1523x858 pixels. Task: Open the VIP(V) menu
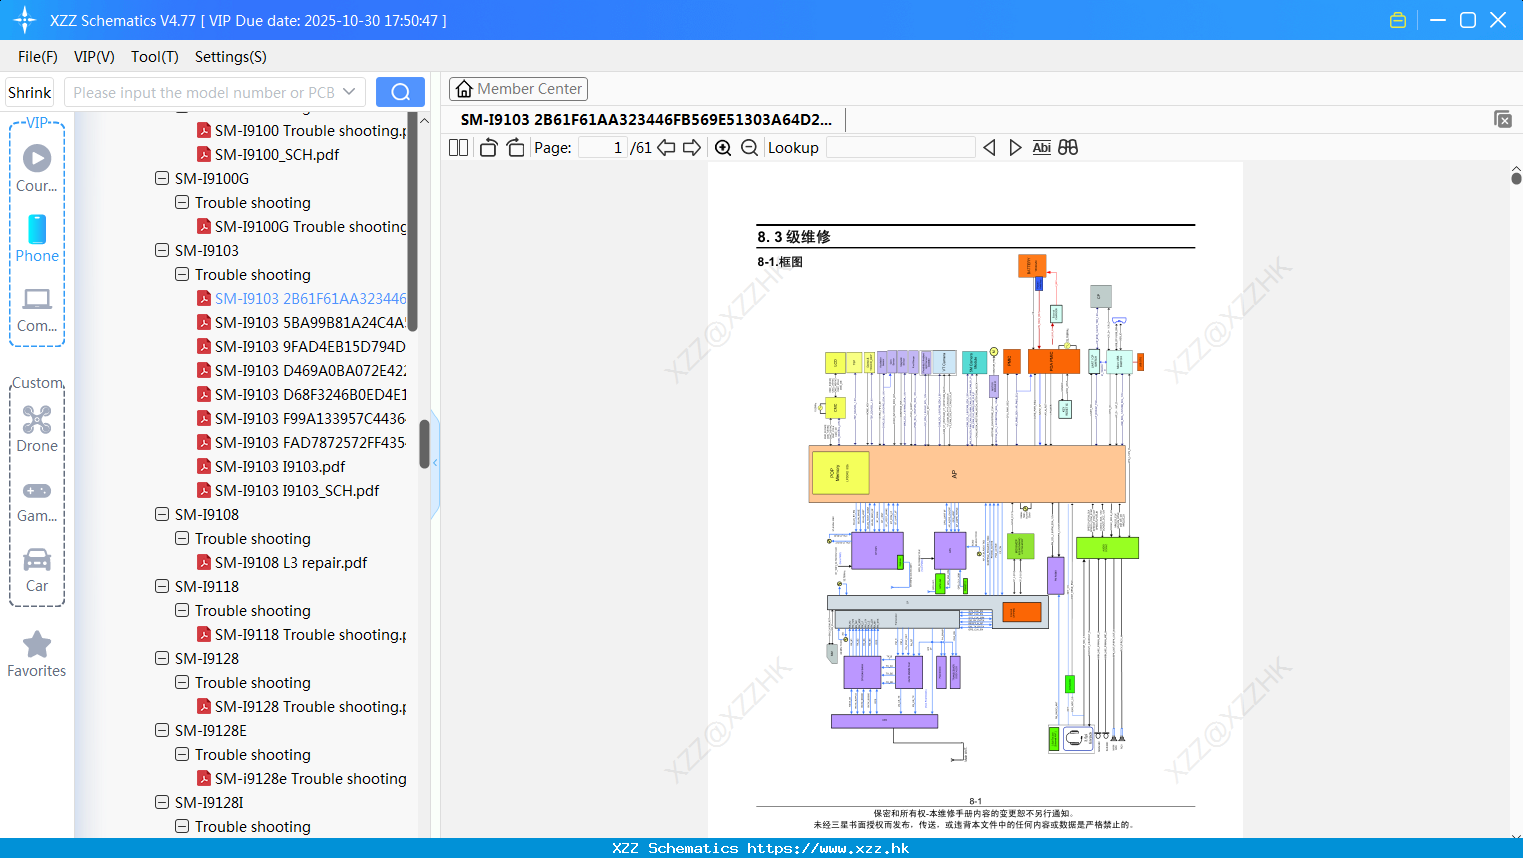click(94, 56)
